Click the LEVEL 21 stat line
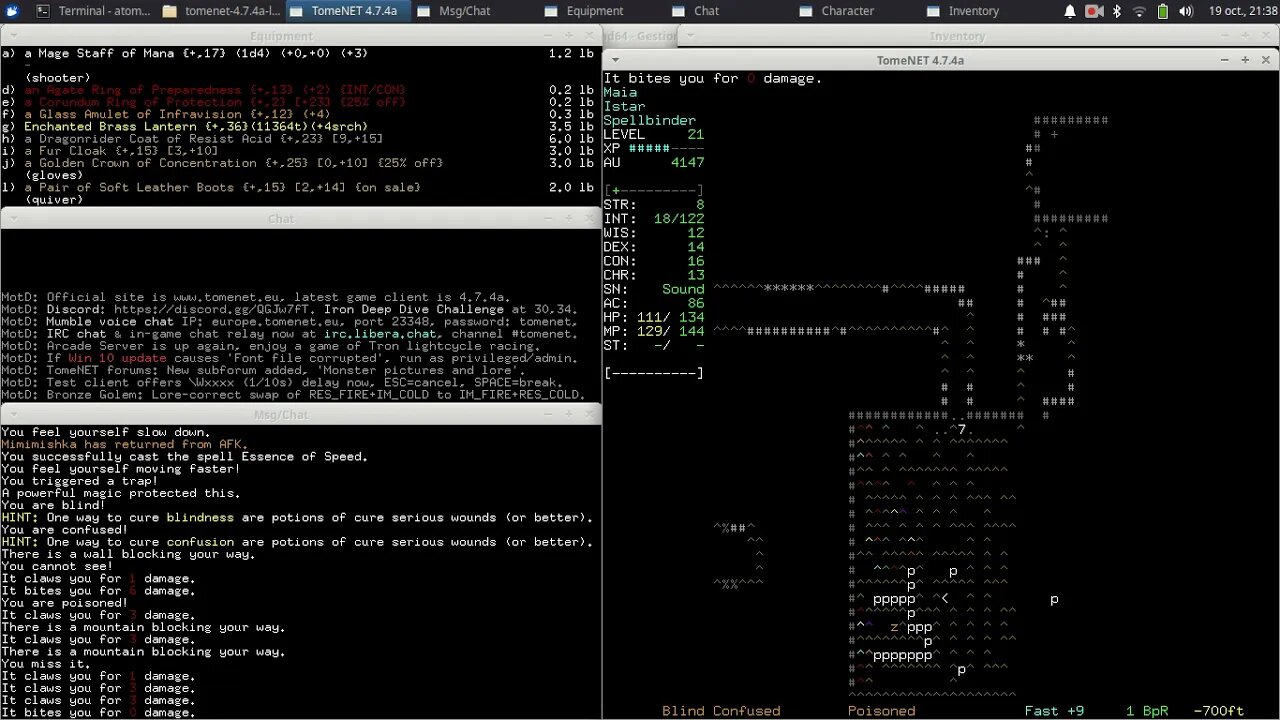This screenshot has height=720, width=1280. 654,134
